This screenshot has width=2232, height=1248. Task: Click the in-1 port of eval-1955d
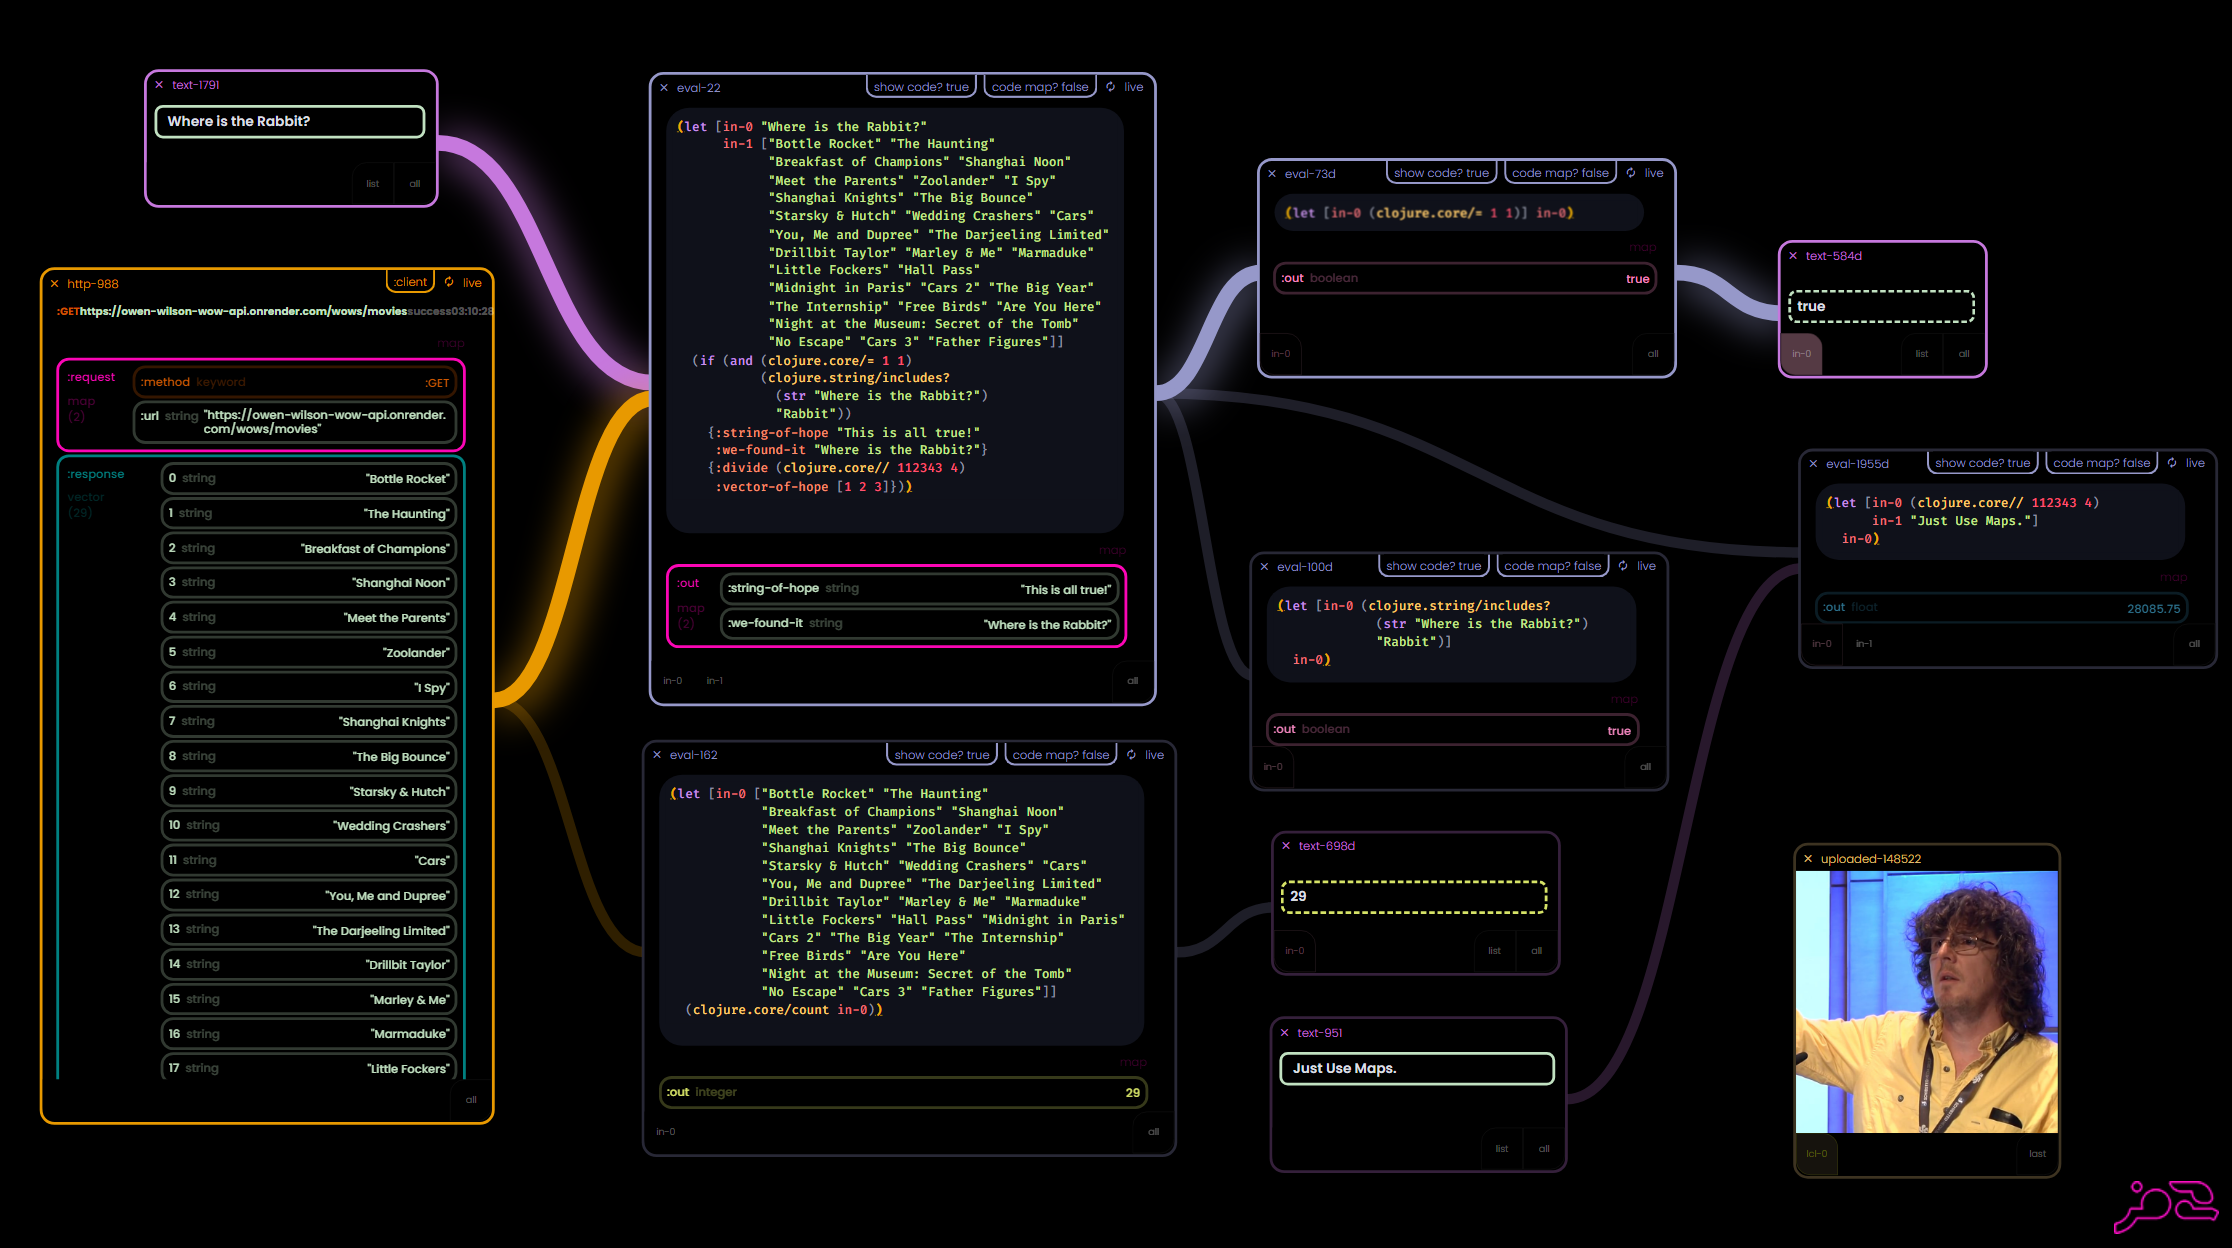[1864, 644]
